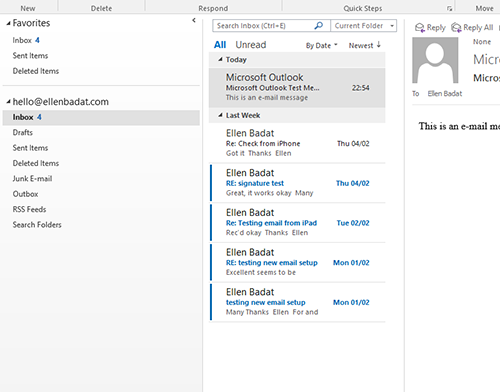Open the 'testing new email setup' email from Mon 01/02

297,302
